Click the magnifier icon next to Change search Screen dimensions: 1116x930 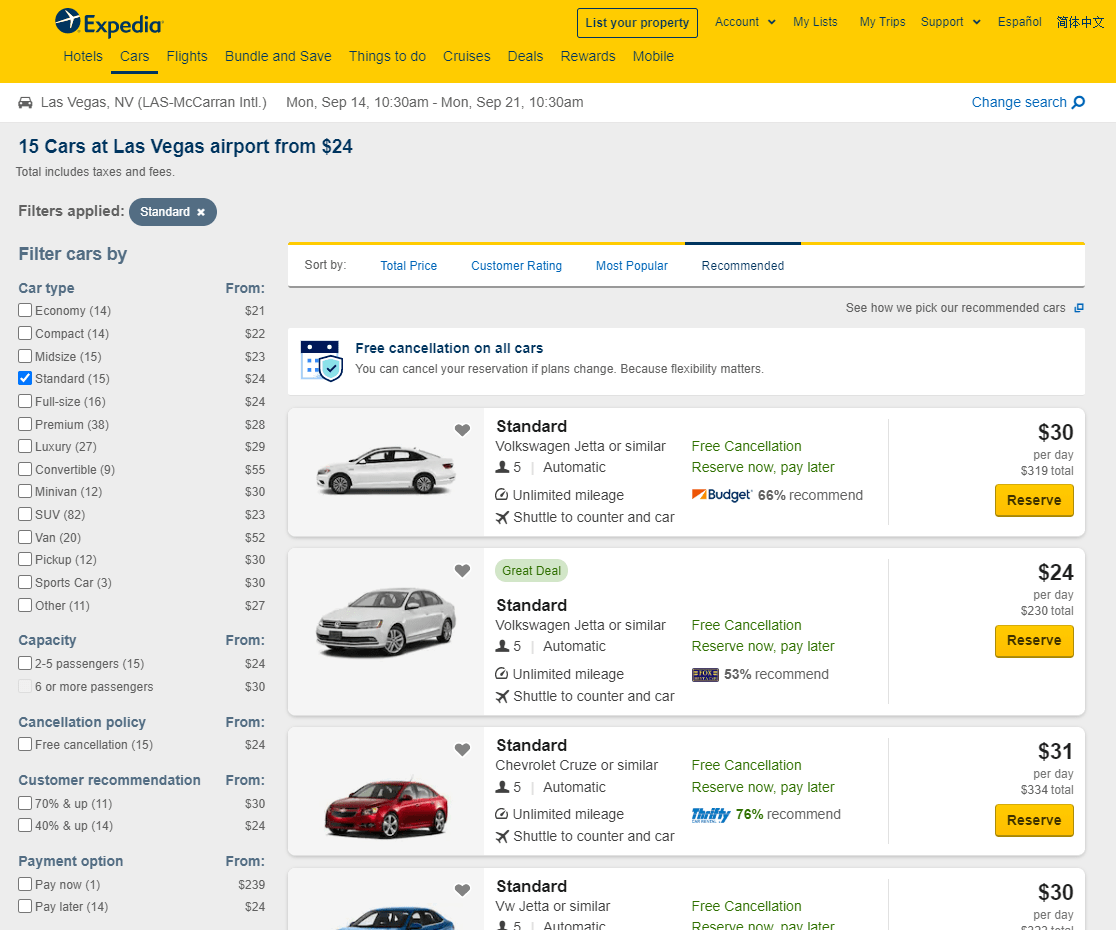(x=1076, y=102)
